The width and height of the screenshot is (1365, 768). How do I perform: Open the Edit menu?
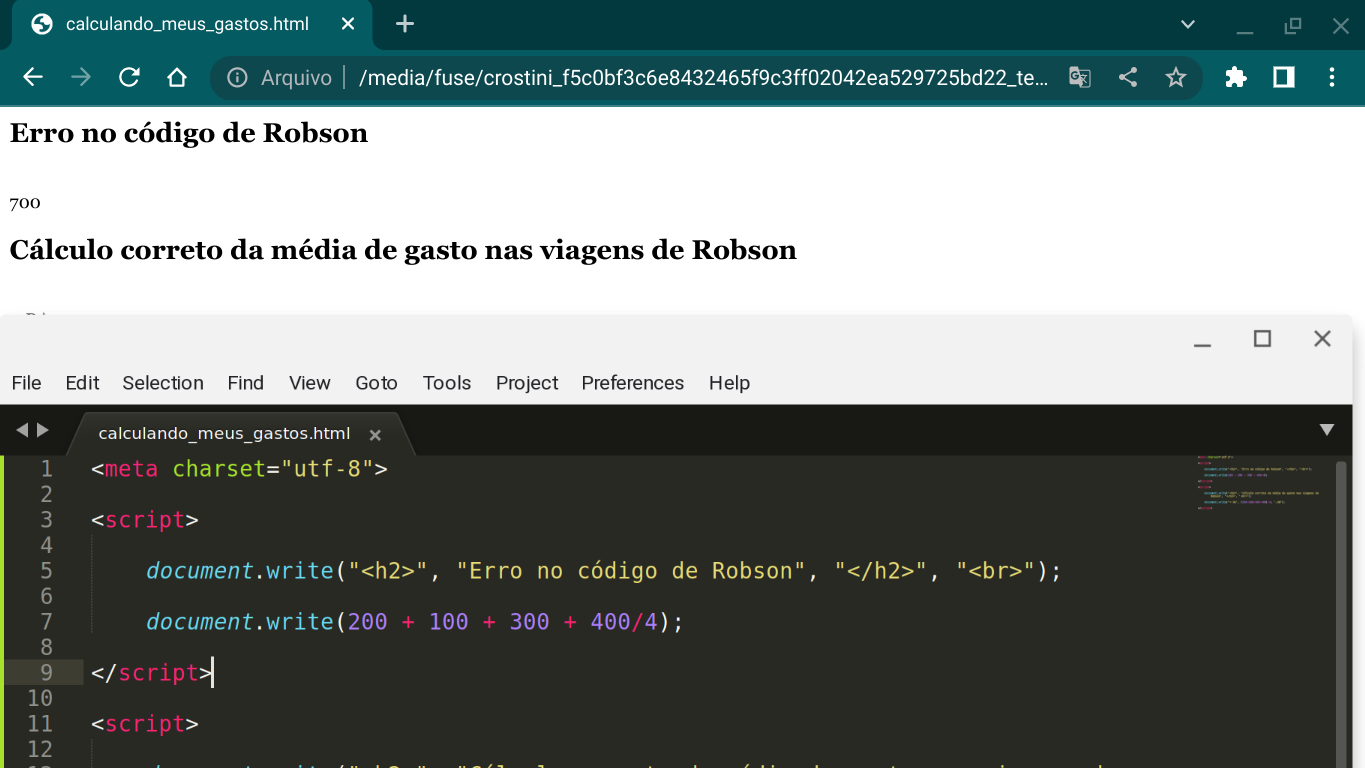[x=82, y=383]
